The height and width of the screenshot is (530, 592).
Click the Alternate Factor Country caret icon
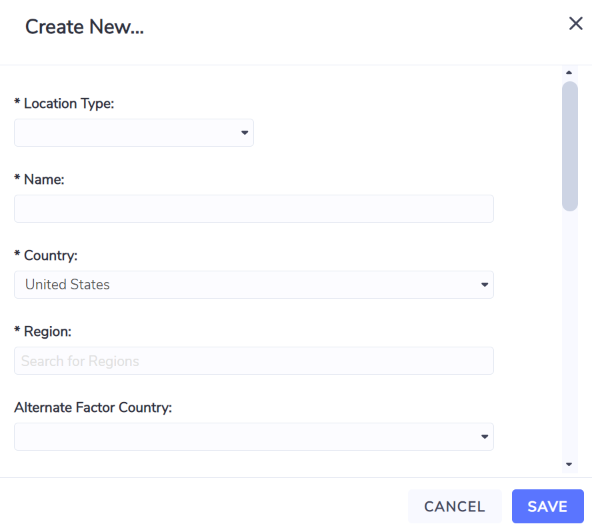tap(484, 437)
